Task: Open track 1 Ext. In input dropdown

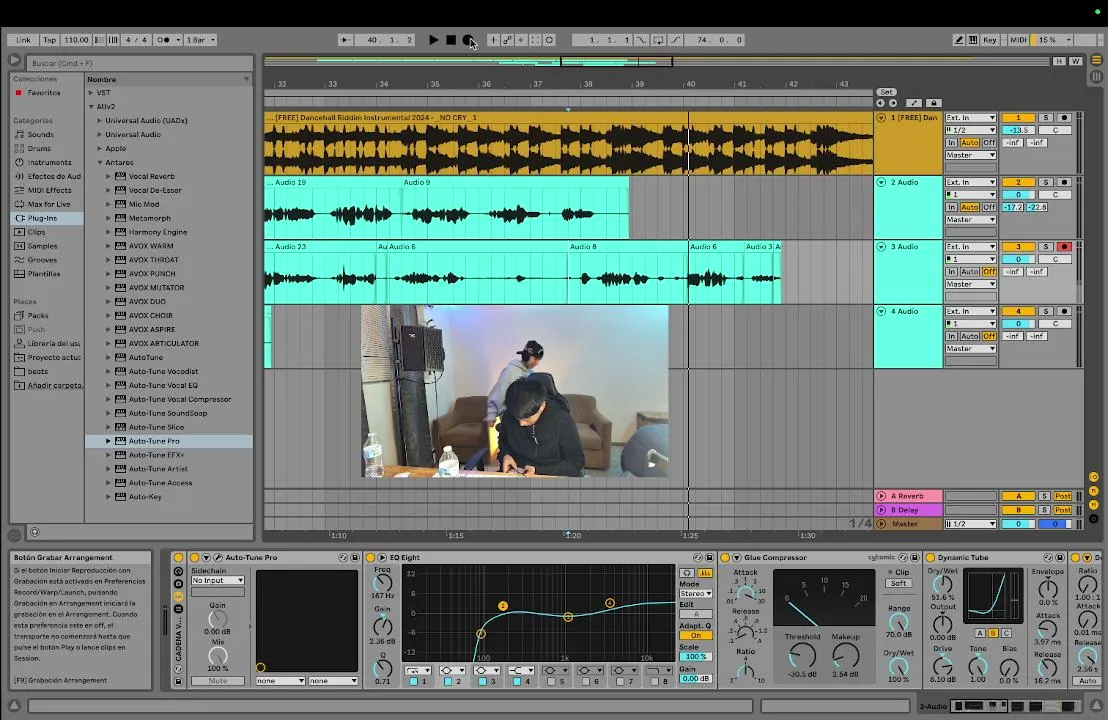Action: click(x=970, y=118)
